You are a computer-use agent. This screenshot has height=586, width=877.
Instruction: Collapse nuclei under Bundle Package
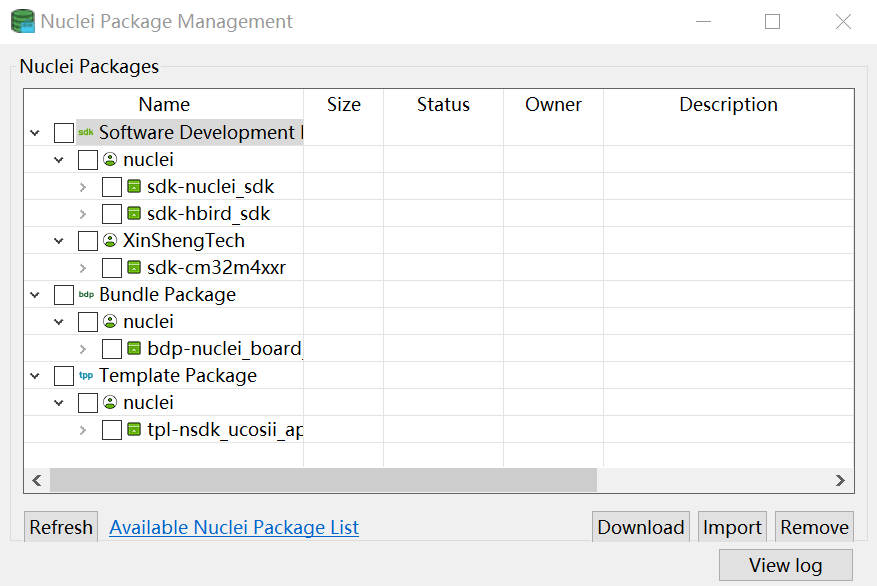(59, 322)
